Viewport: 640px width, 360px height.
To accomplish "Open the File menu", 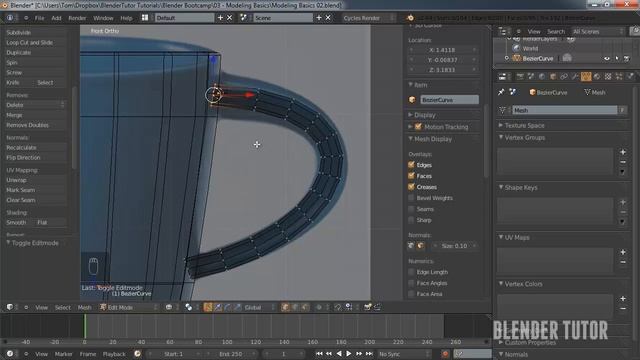I will [40, 18].
